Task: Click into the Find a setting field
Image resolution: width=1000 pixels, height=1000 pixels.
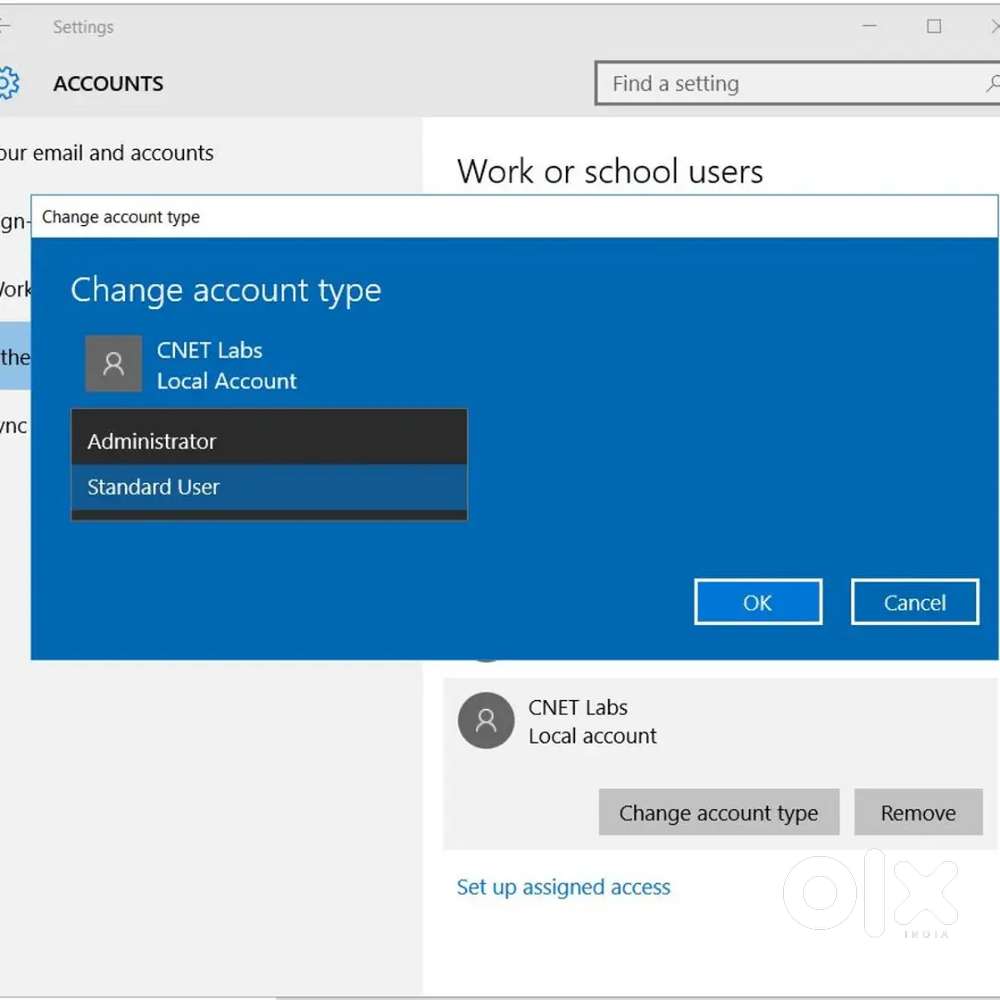Action: click(780, 84)
